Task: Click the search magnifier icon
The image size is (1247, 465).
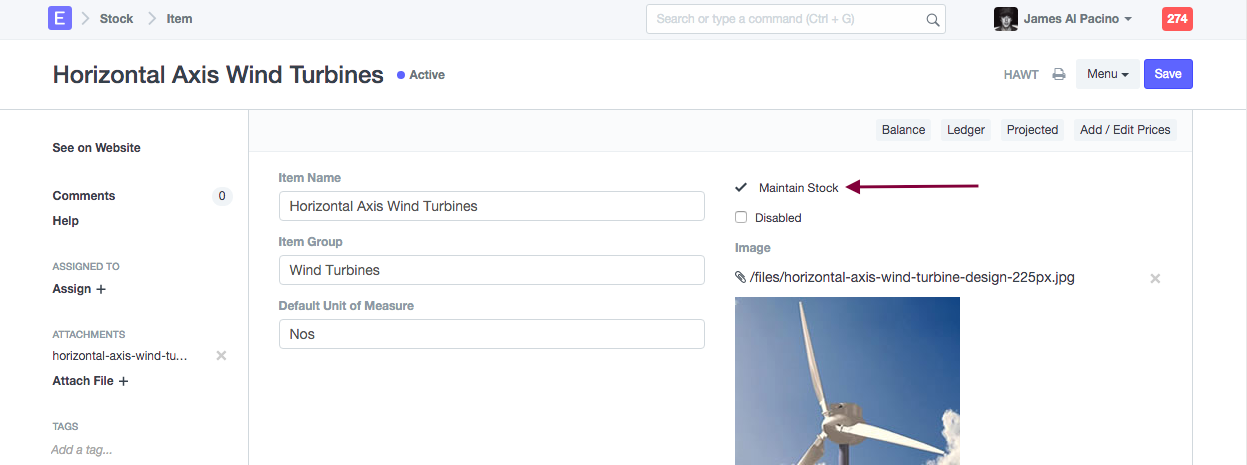Action: coord(932,20)
